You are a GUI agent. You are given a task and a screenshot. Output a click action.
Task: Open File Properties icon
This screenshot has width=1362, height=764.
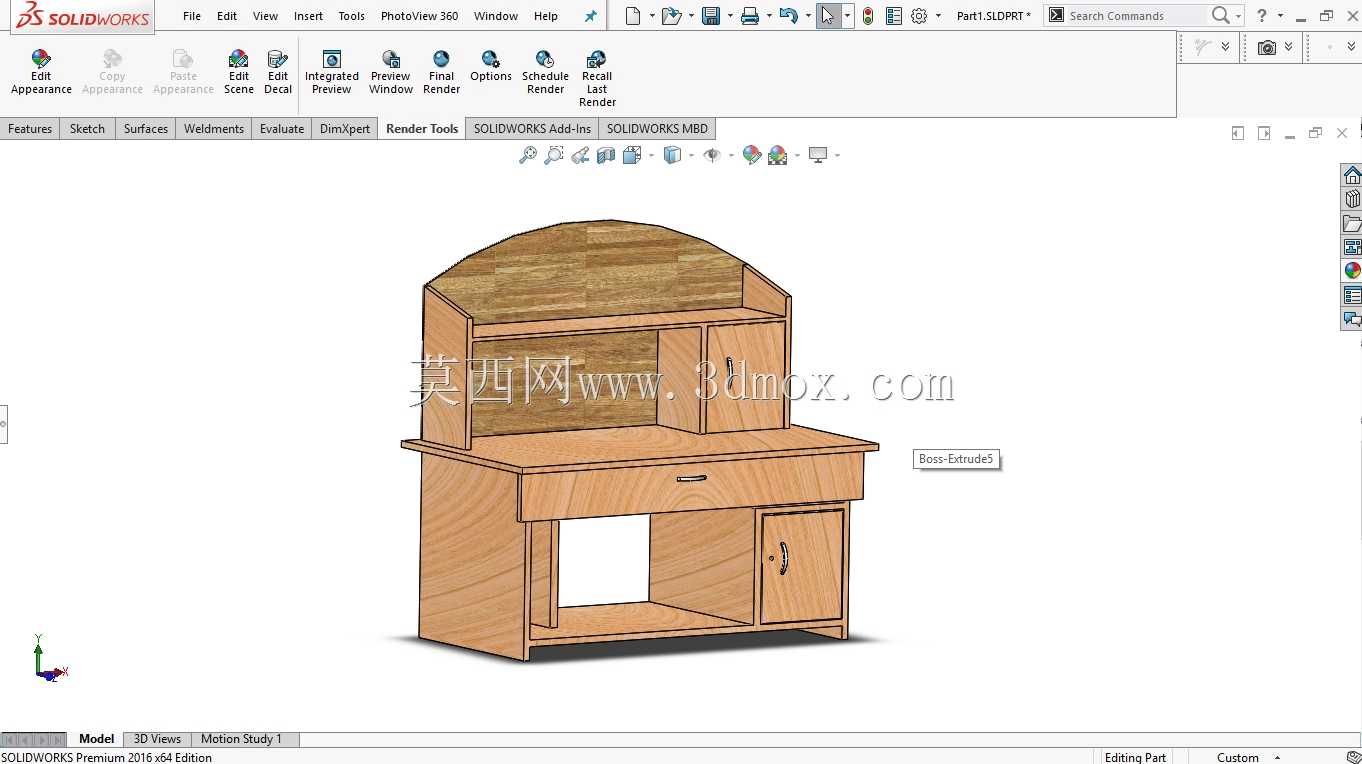pyautogui.click(x=894, y=16)
